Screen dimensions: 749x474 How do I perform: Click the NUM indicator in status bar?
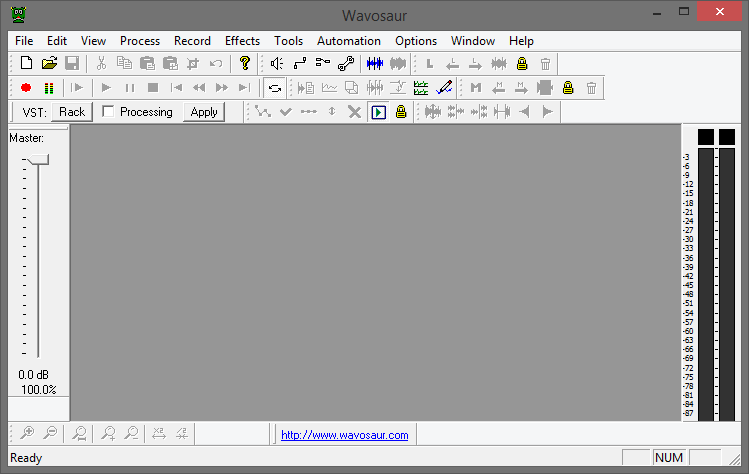pos(669,458)
